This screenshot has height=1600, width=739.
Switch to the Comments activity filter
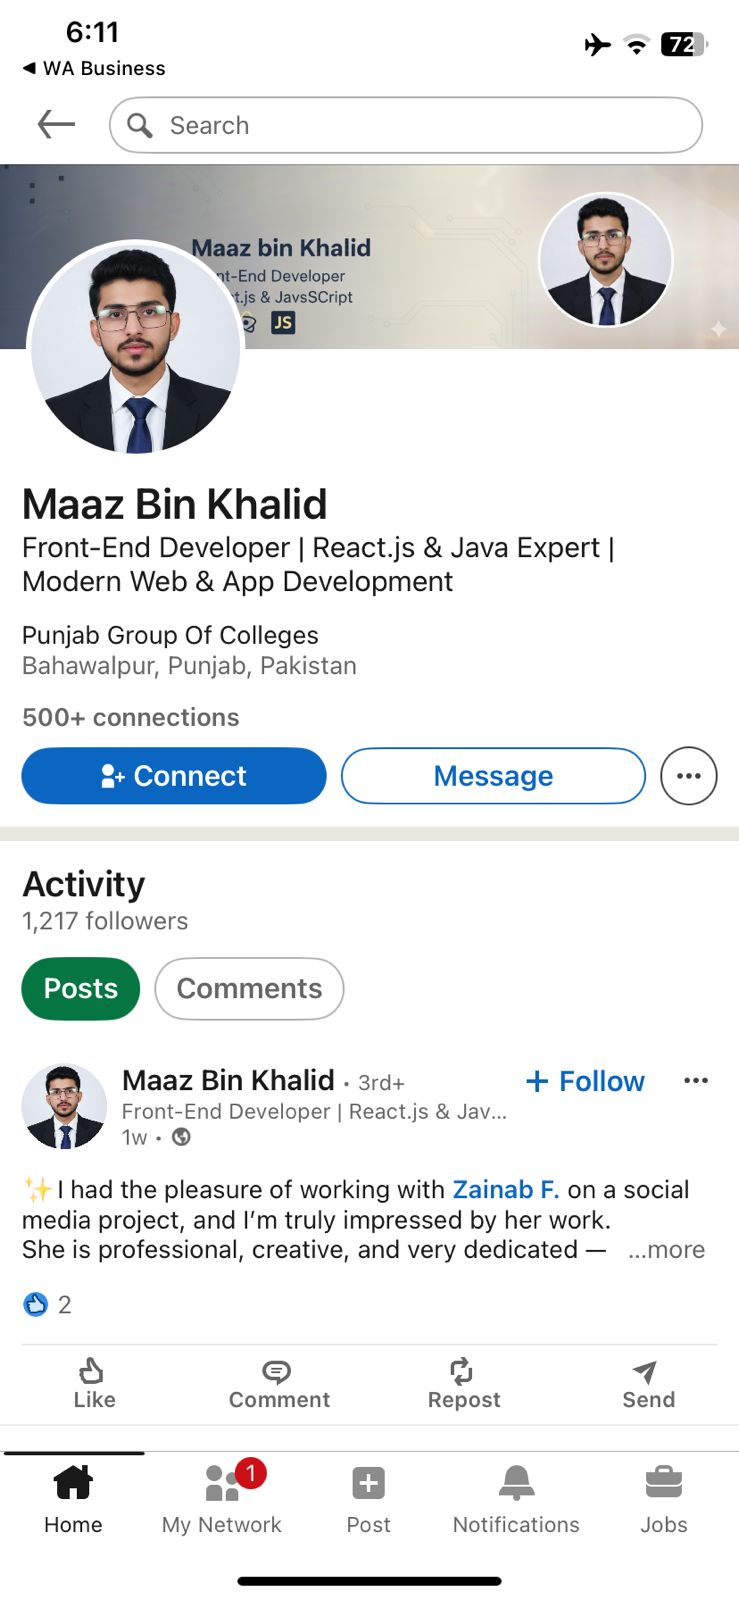(249, 989)
